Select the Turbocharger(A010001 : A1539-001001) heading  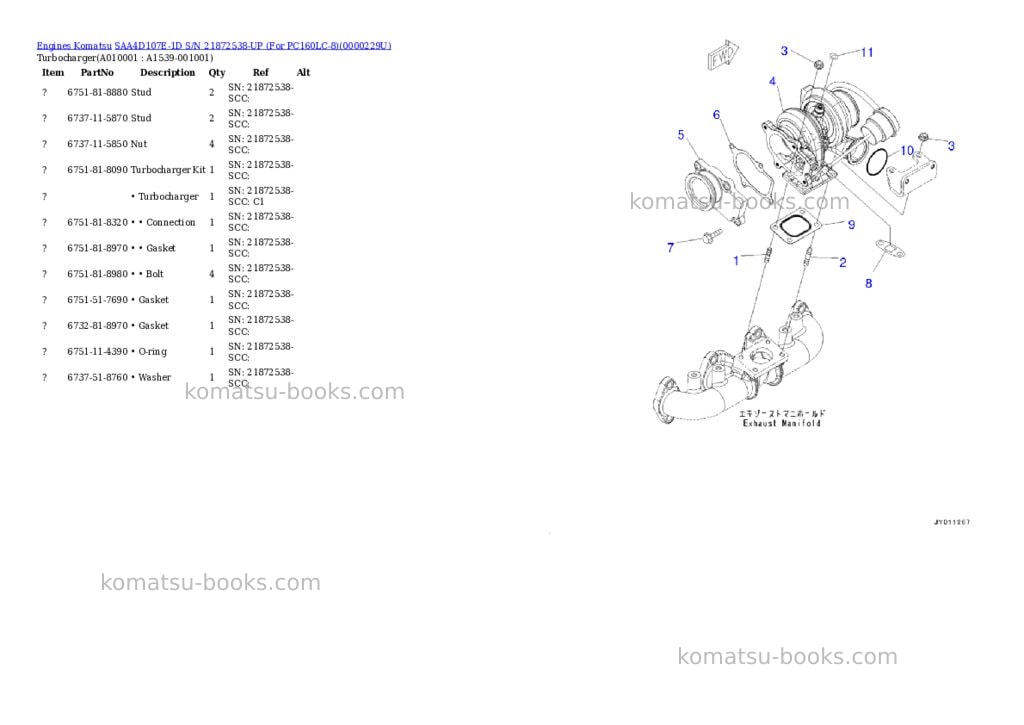(x=125, y=57)
